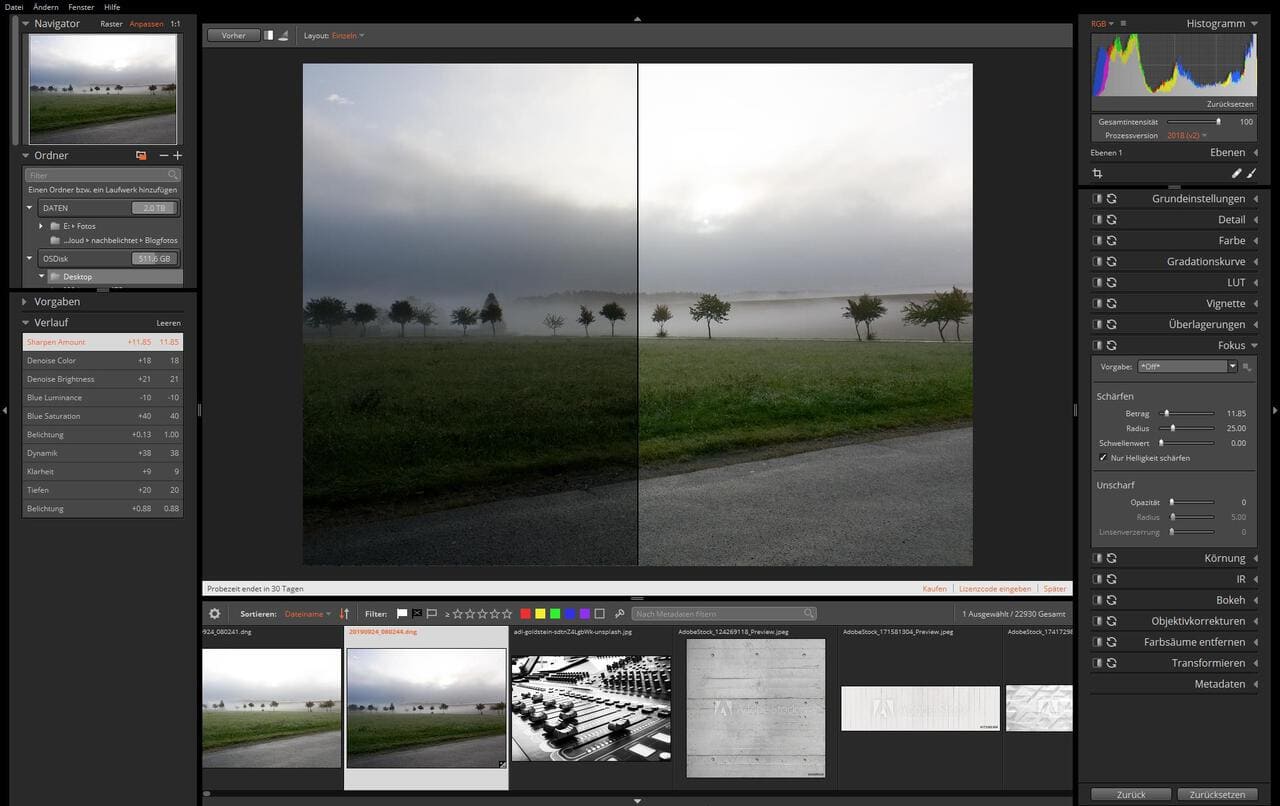Screen dimensions: 1280x806
Task: Click the reset icon beside Farbe
Action: tap(1111, 241)
